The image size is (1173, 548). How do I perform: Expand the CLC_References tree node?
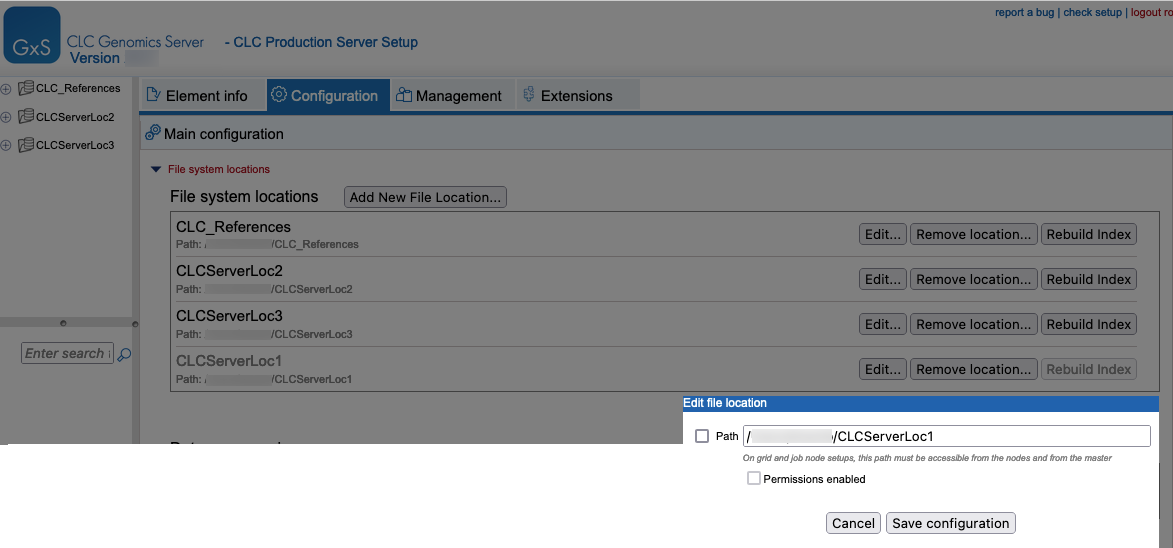coord(6,88)
